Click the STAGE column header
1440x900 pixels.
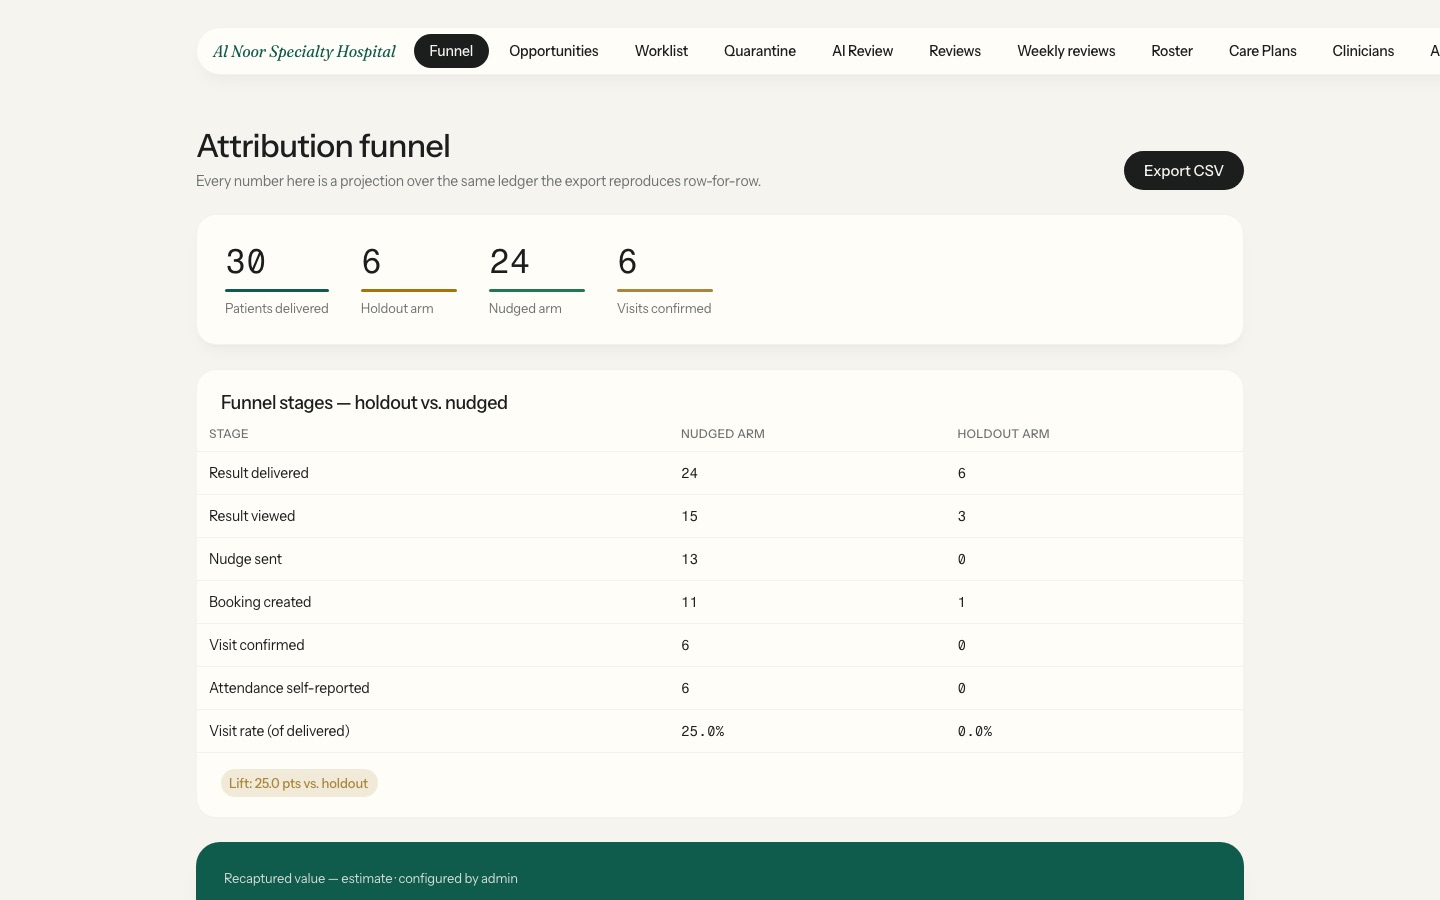pos(229,434)
